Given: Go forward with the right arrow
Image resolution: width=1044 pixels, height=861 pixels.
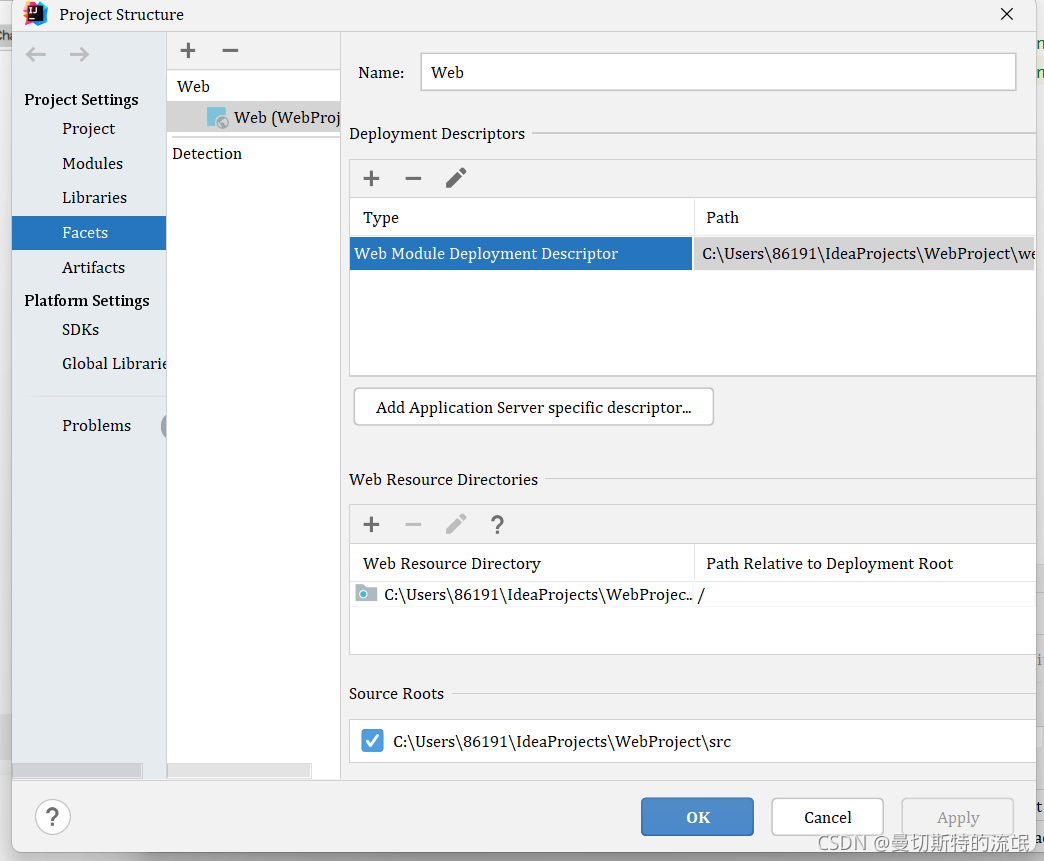Looking at the screenshot, I should tap(79, 54).
